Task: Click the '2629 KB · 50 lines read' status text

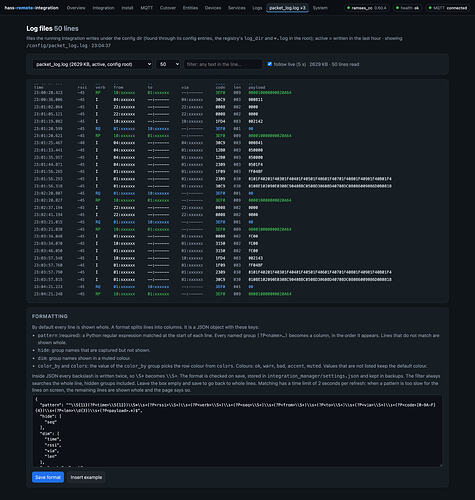Action: click(334, 64)
